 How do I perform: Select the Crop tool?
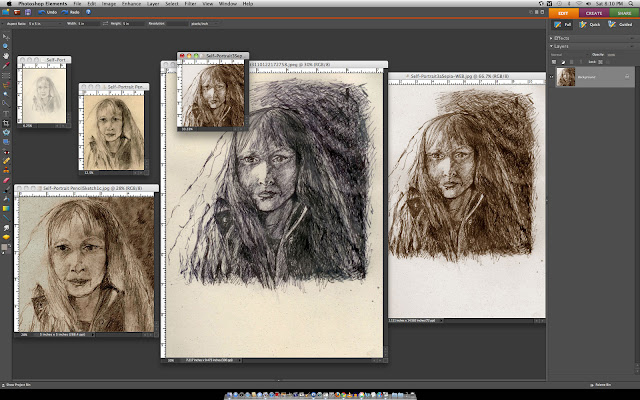pyautogui.click(x=5, y=122)
